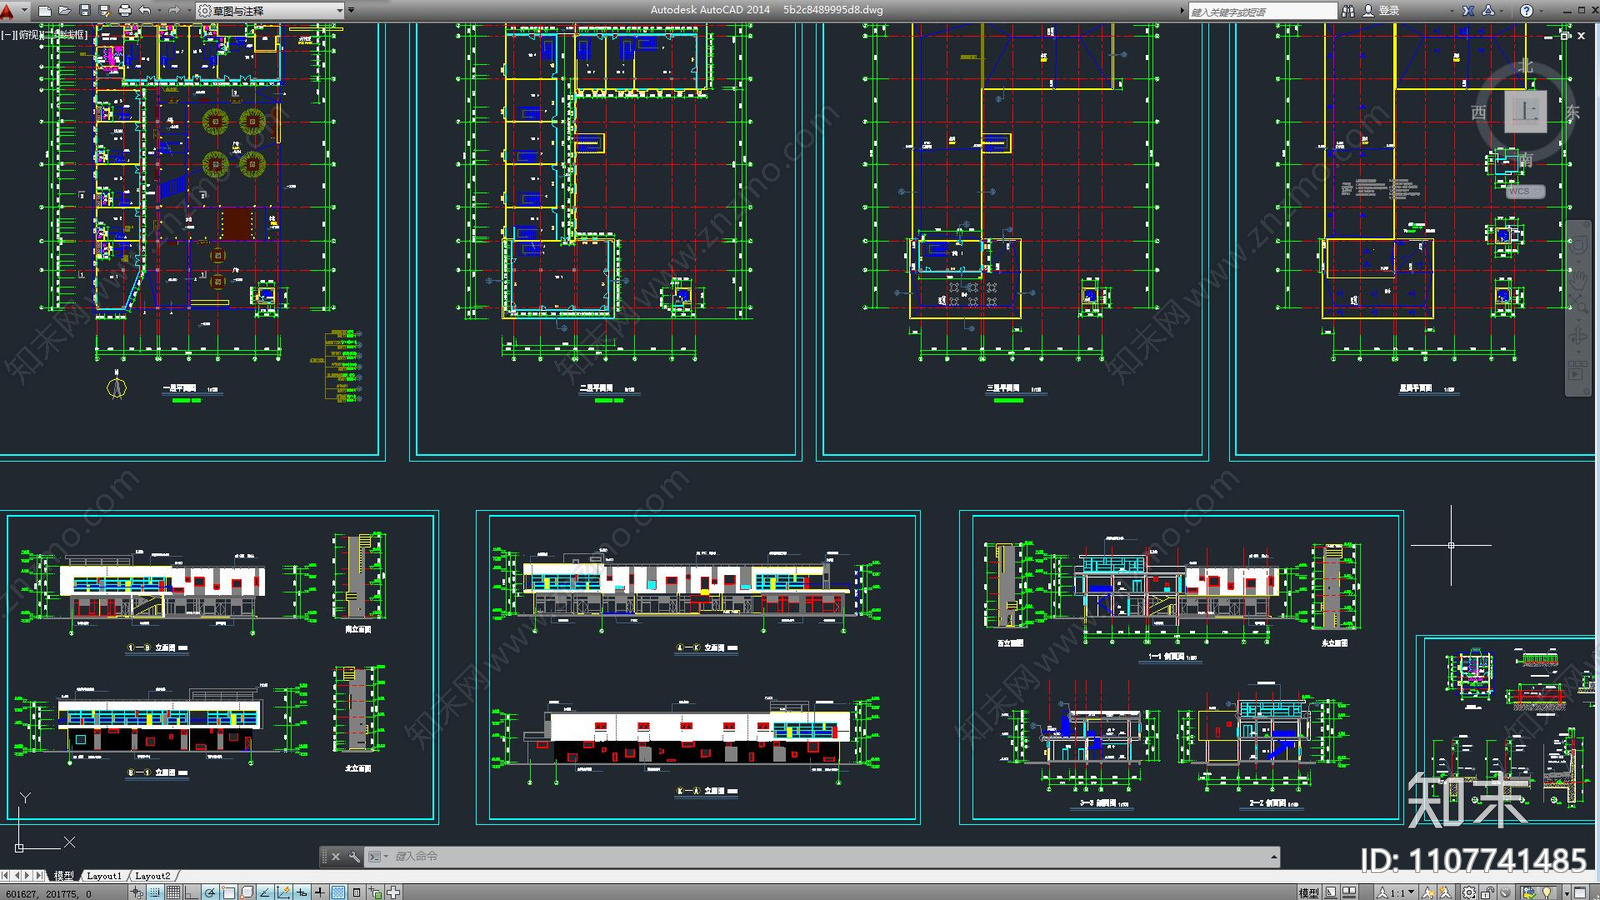This screenshot has height=900, width=1600.
Task: Toggle Dynamic UCS in the status bar
Action: click(283, 892)
